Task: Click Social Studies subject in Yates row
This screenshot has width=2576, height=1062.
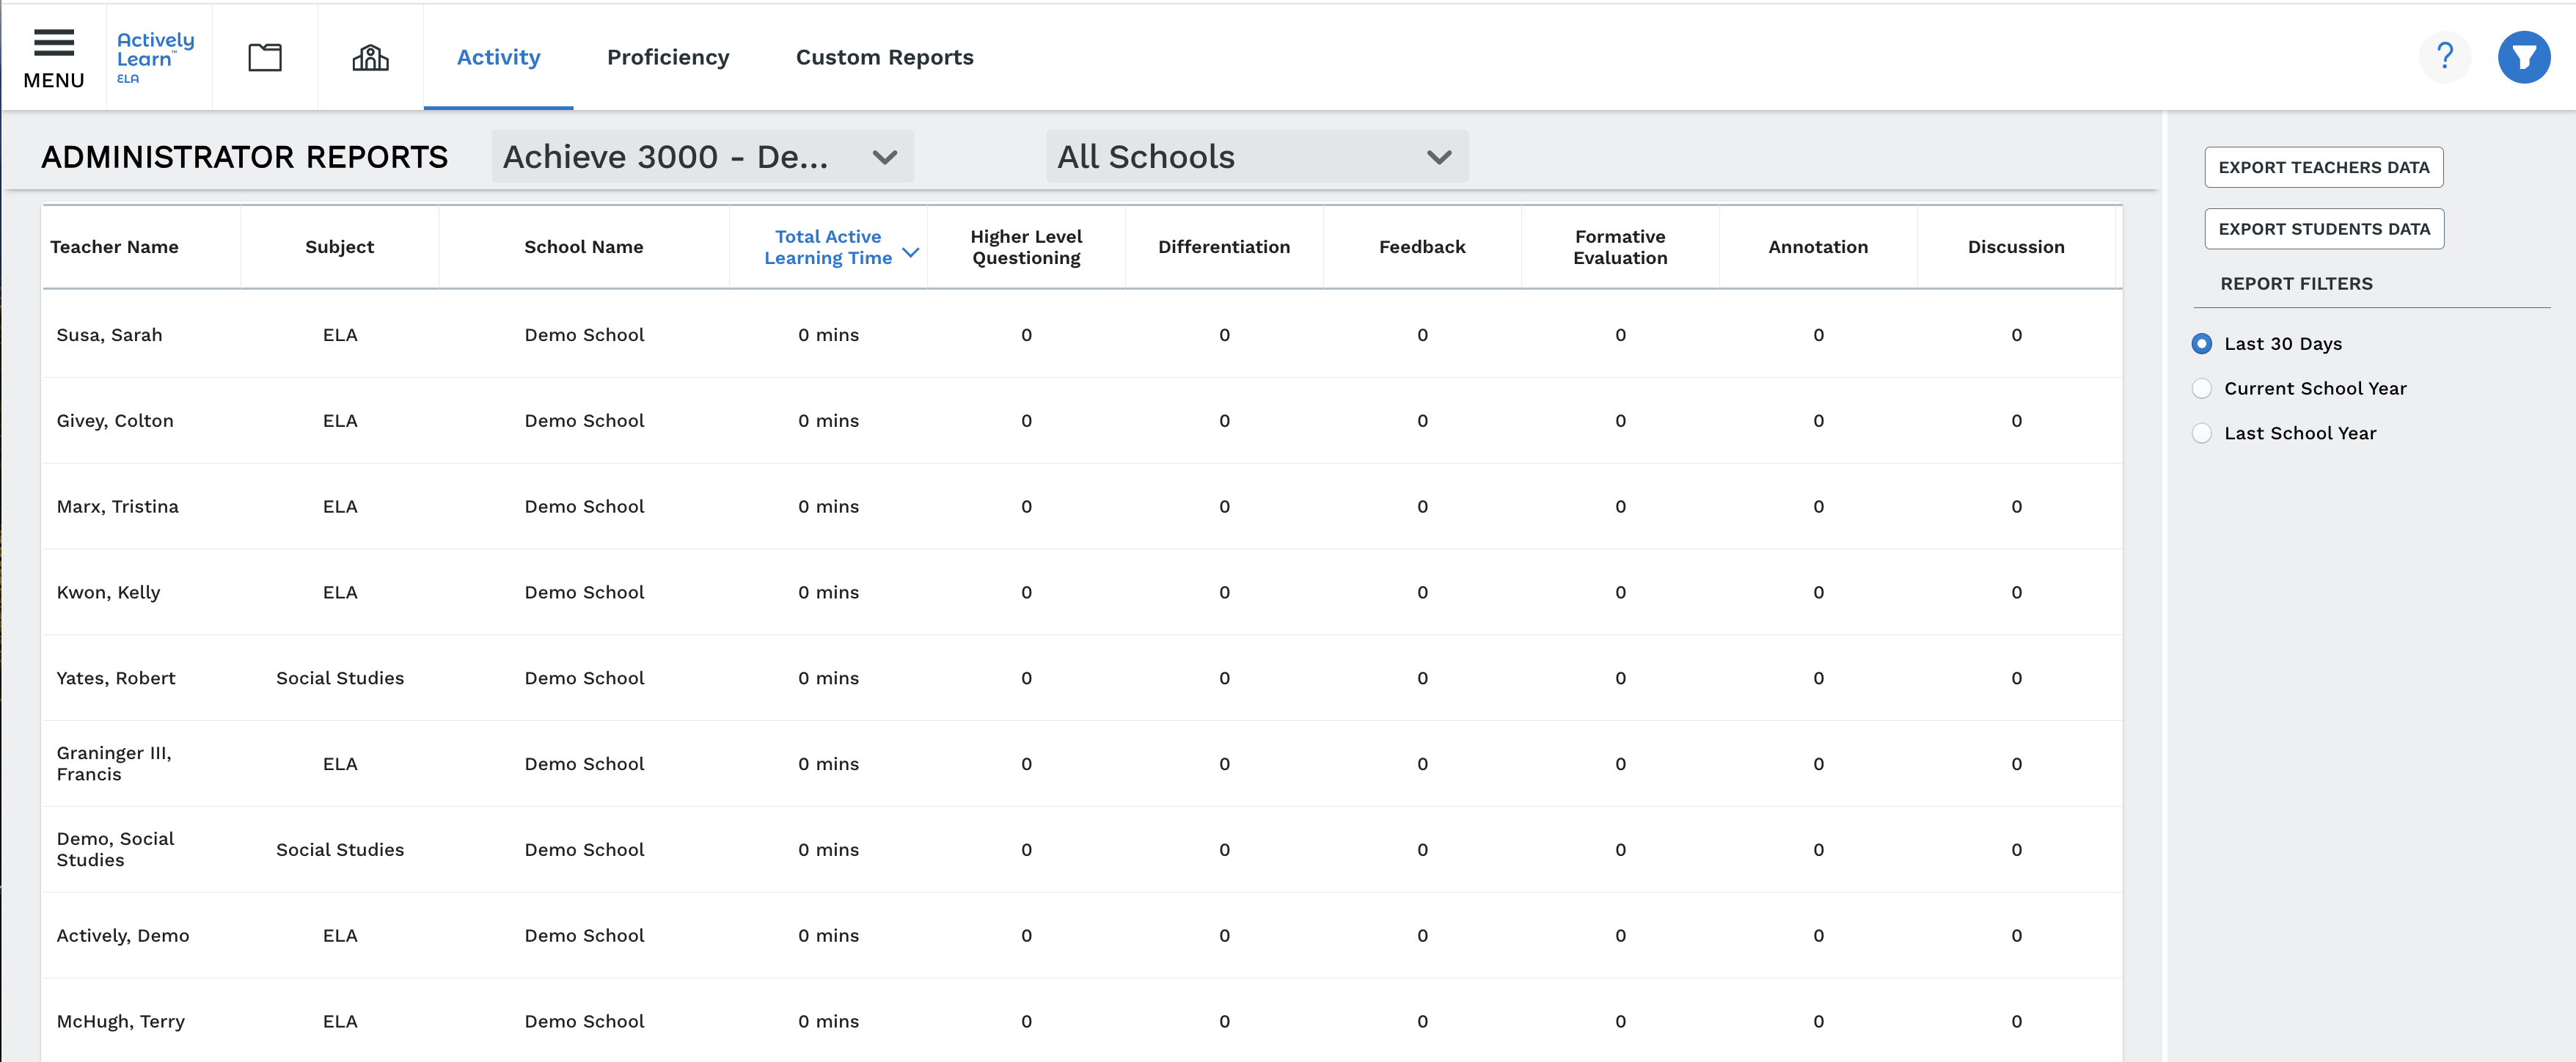Action: point(340,678)
